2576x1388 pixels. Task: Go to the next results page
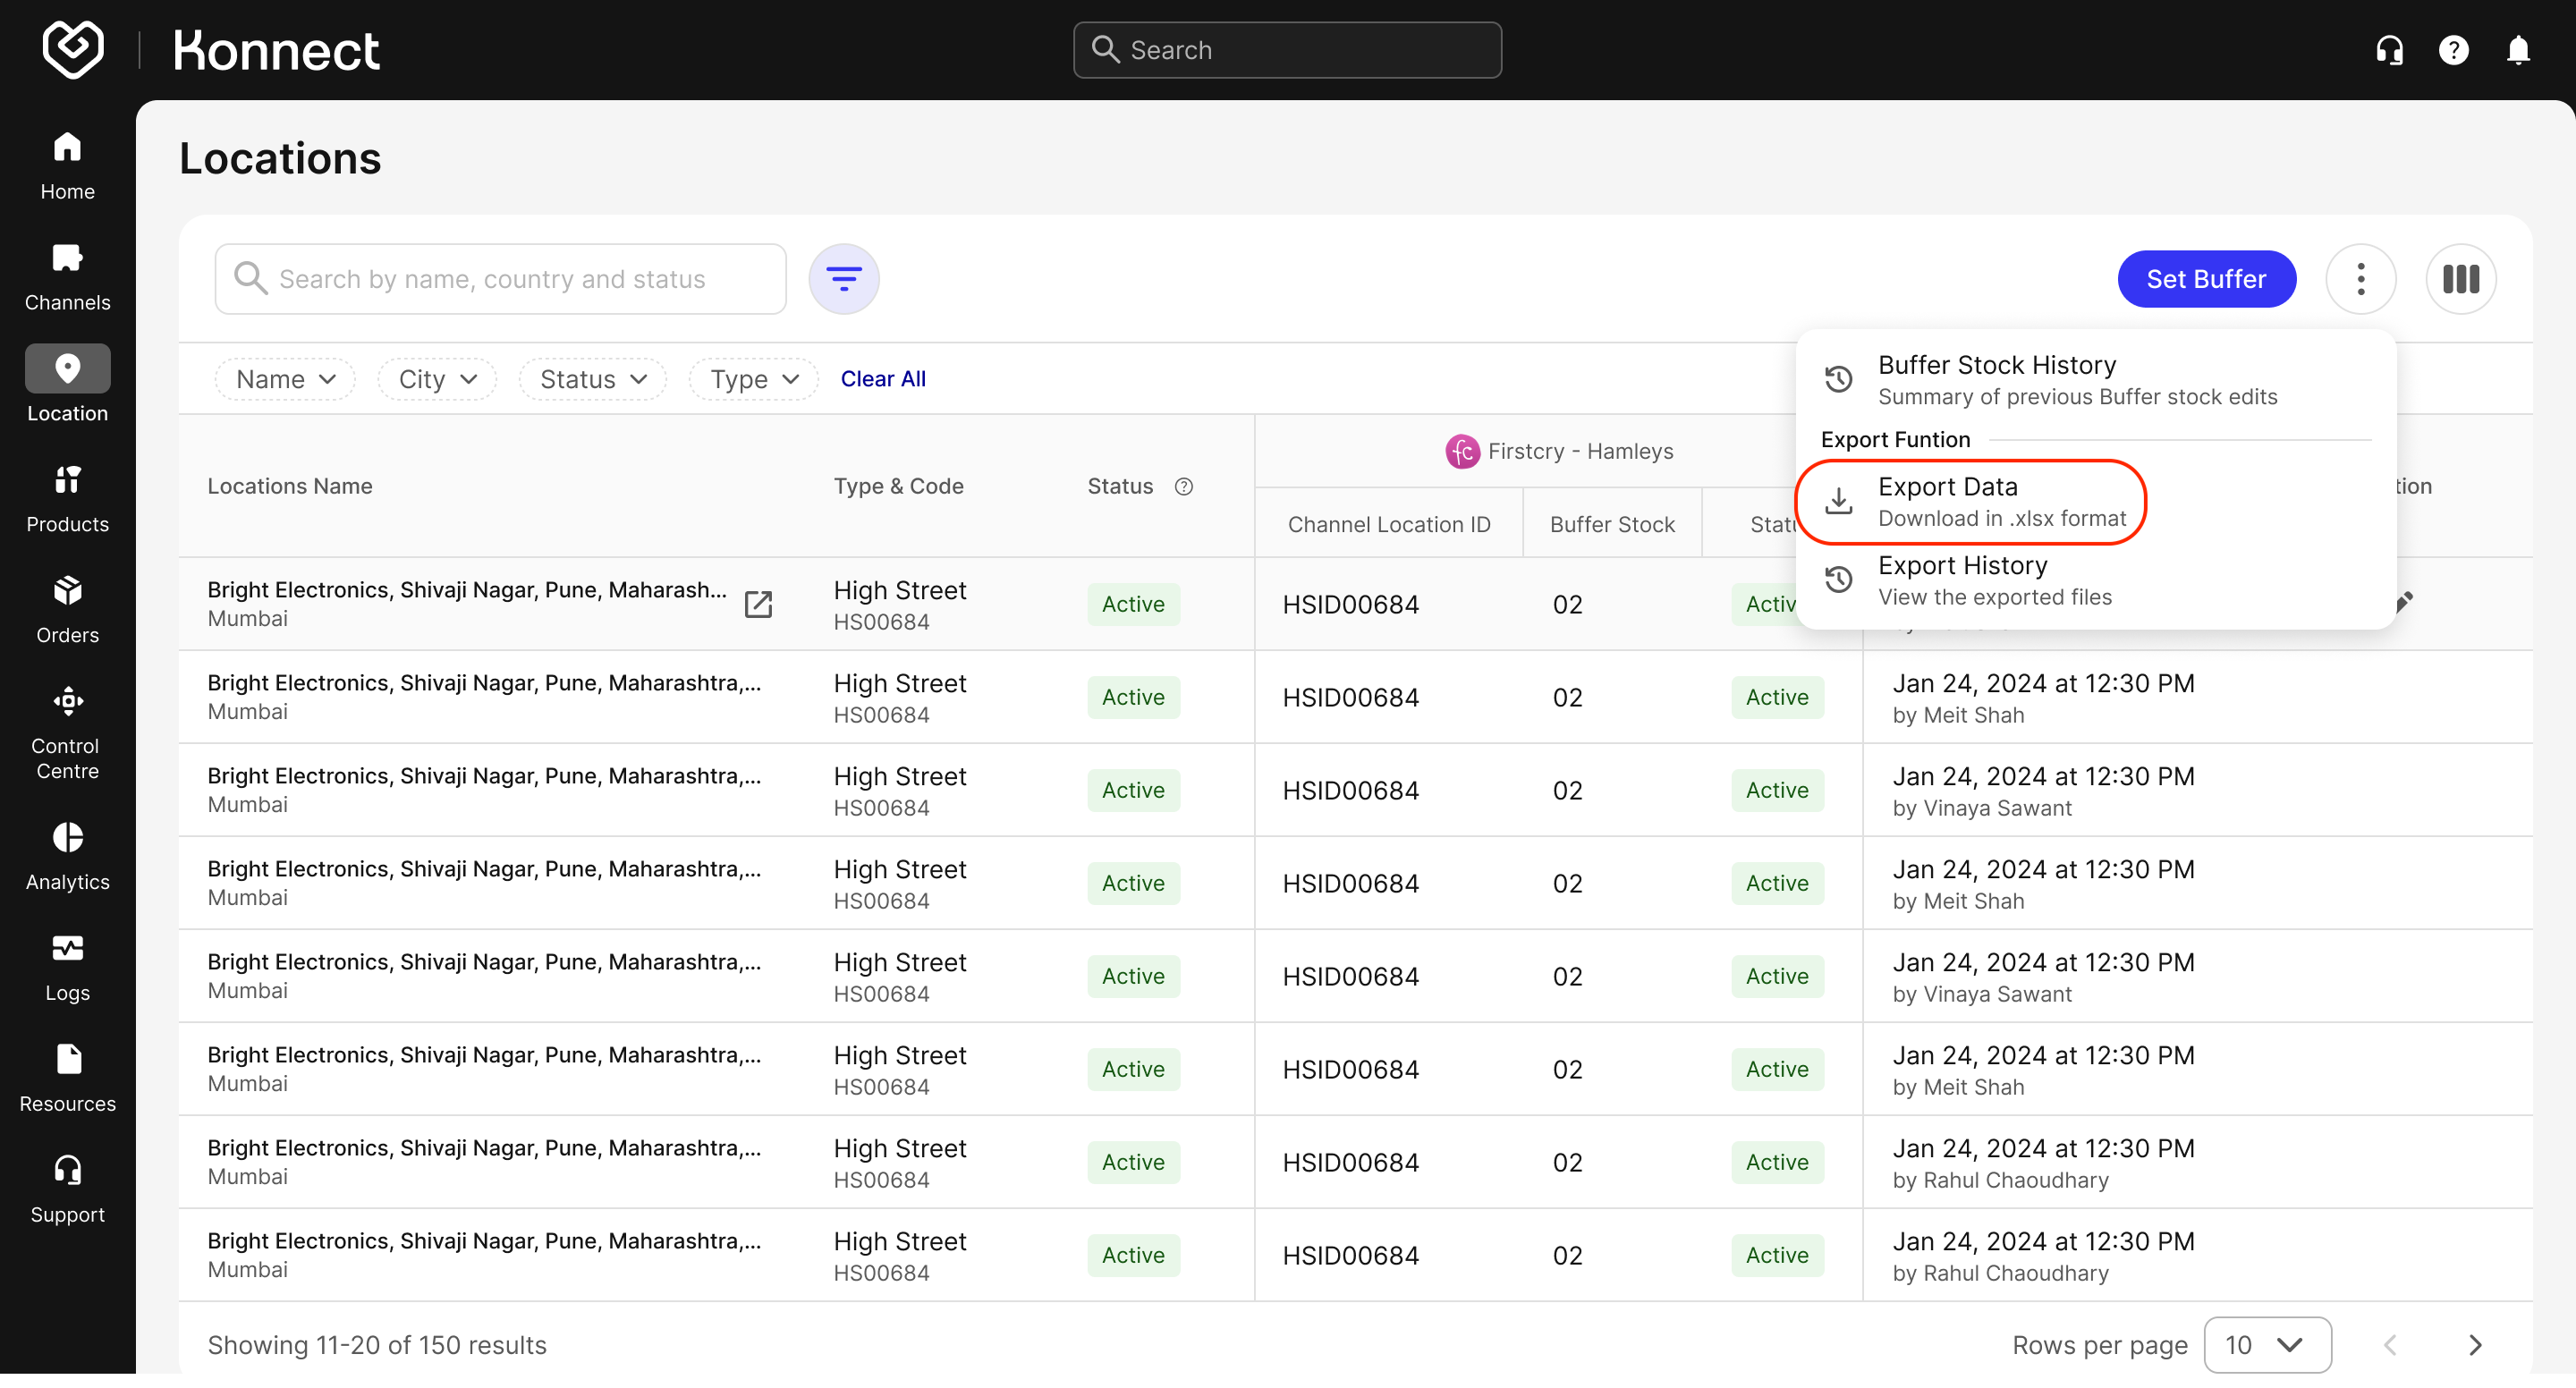click(x=2474, y=1345)
